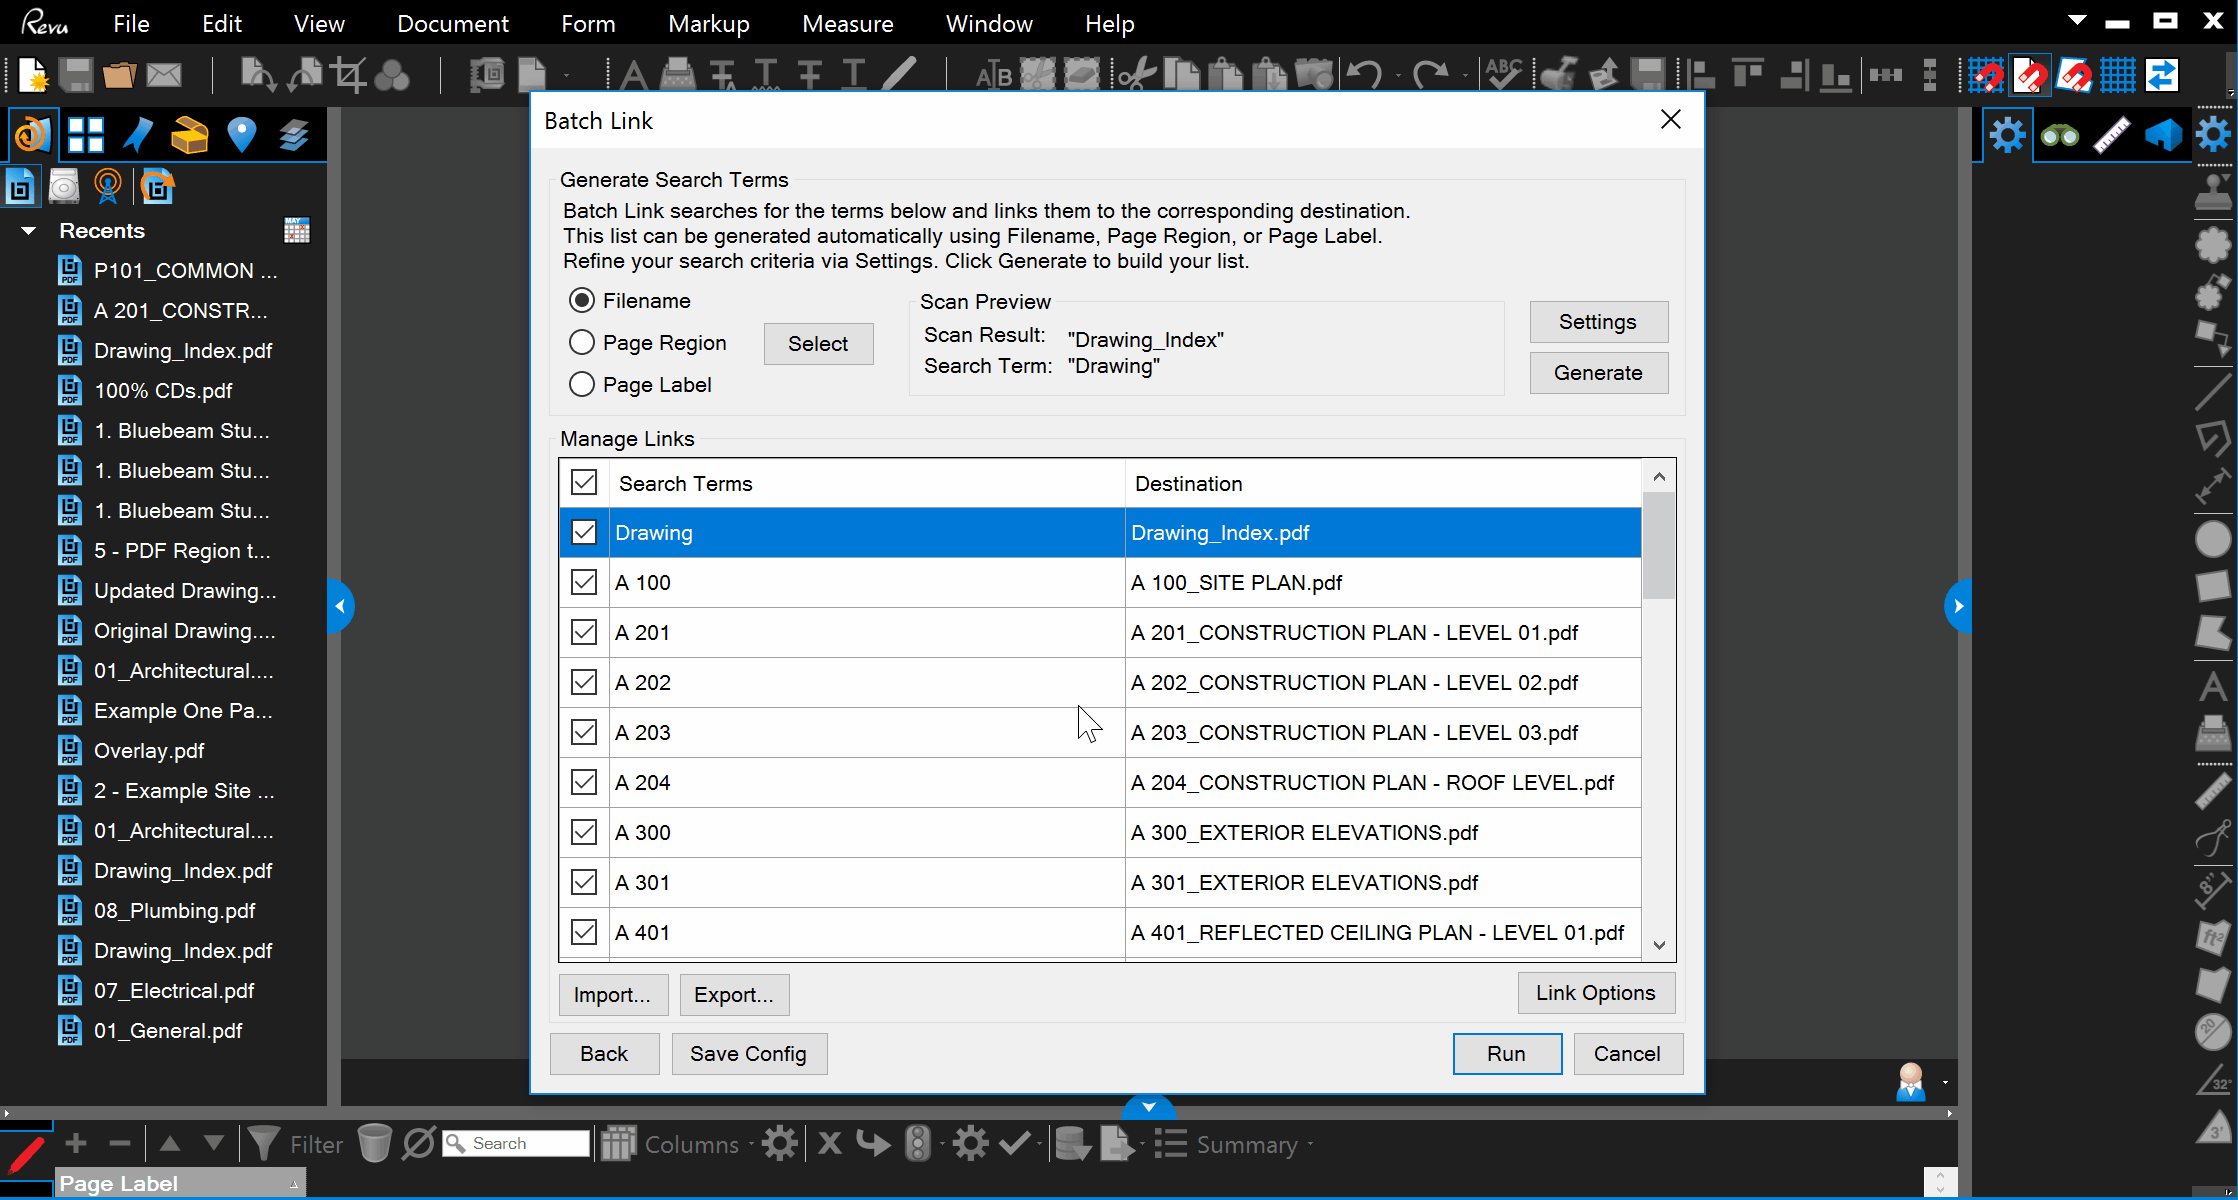Click the Generate button
Screen dimensions: 2238x1200
coord(1599,371)
